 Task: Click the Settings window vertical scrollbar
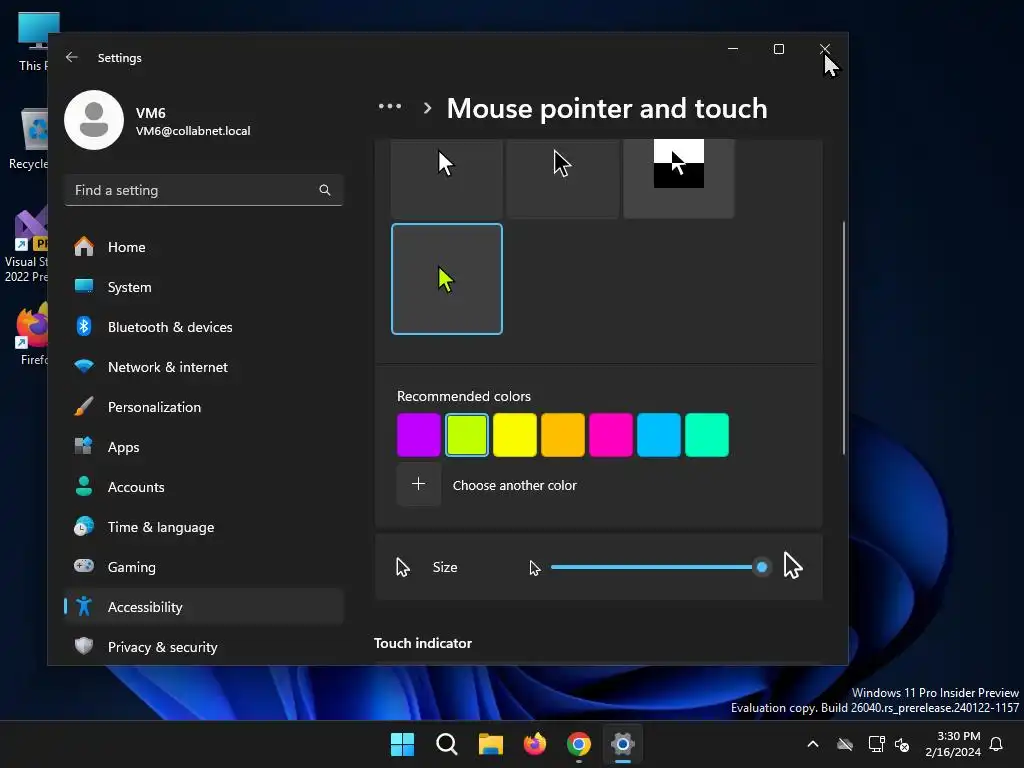click(844, 338)
